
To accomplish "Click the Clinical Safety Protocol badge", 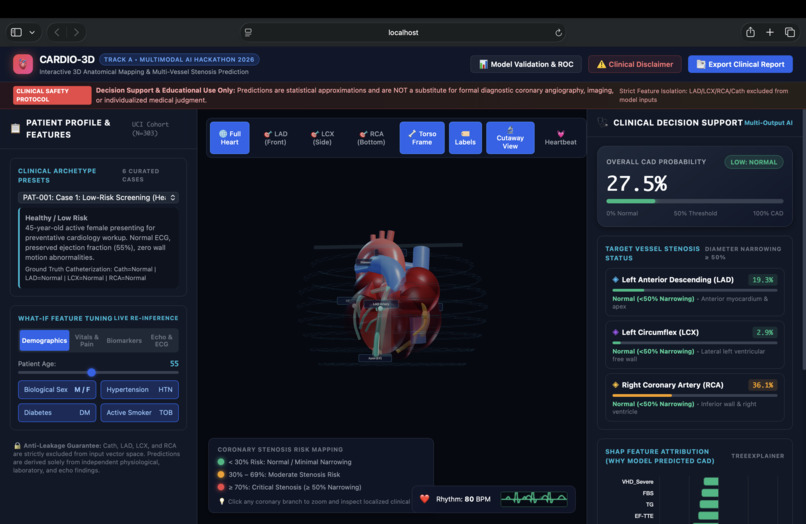I will pyautogui.click(x=51, y=95).
